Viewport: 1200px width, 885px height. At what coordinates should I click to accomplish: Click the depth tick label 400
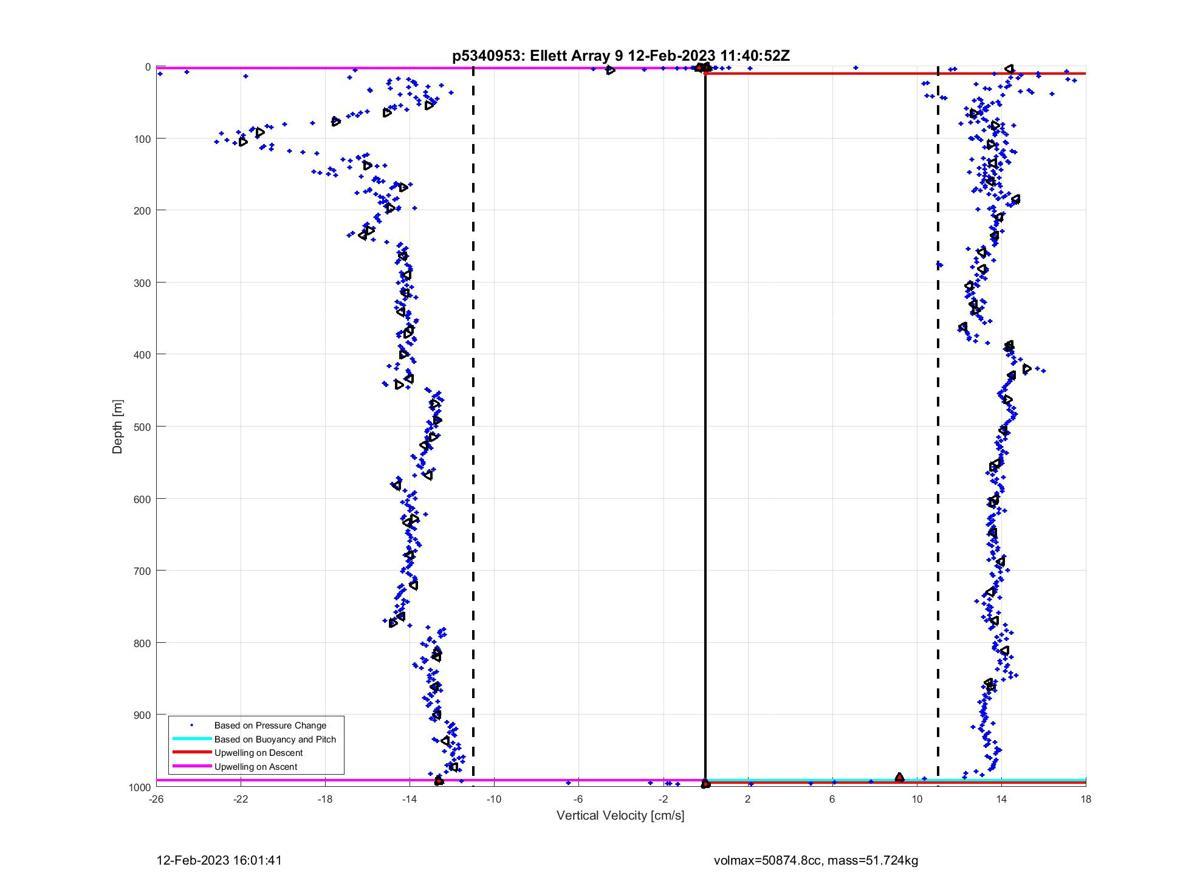pos(142,355)
